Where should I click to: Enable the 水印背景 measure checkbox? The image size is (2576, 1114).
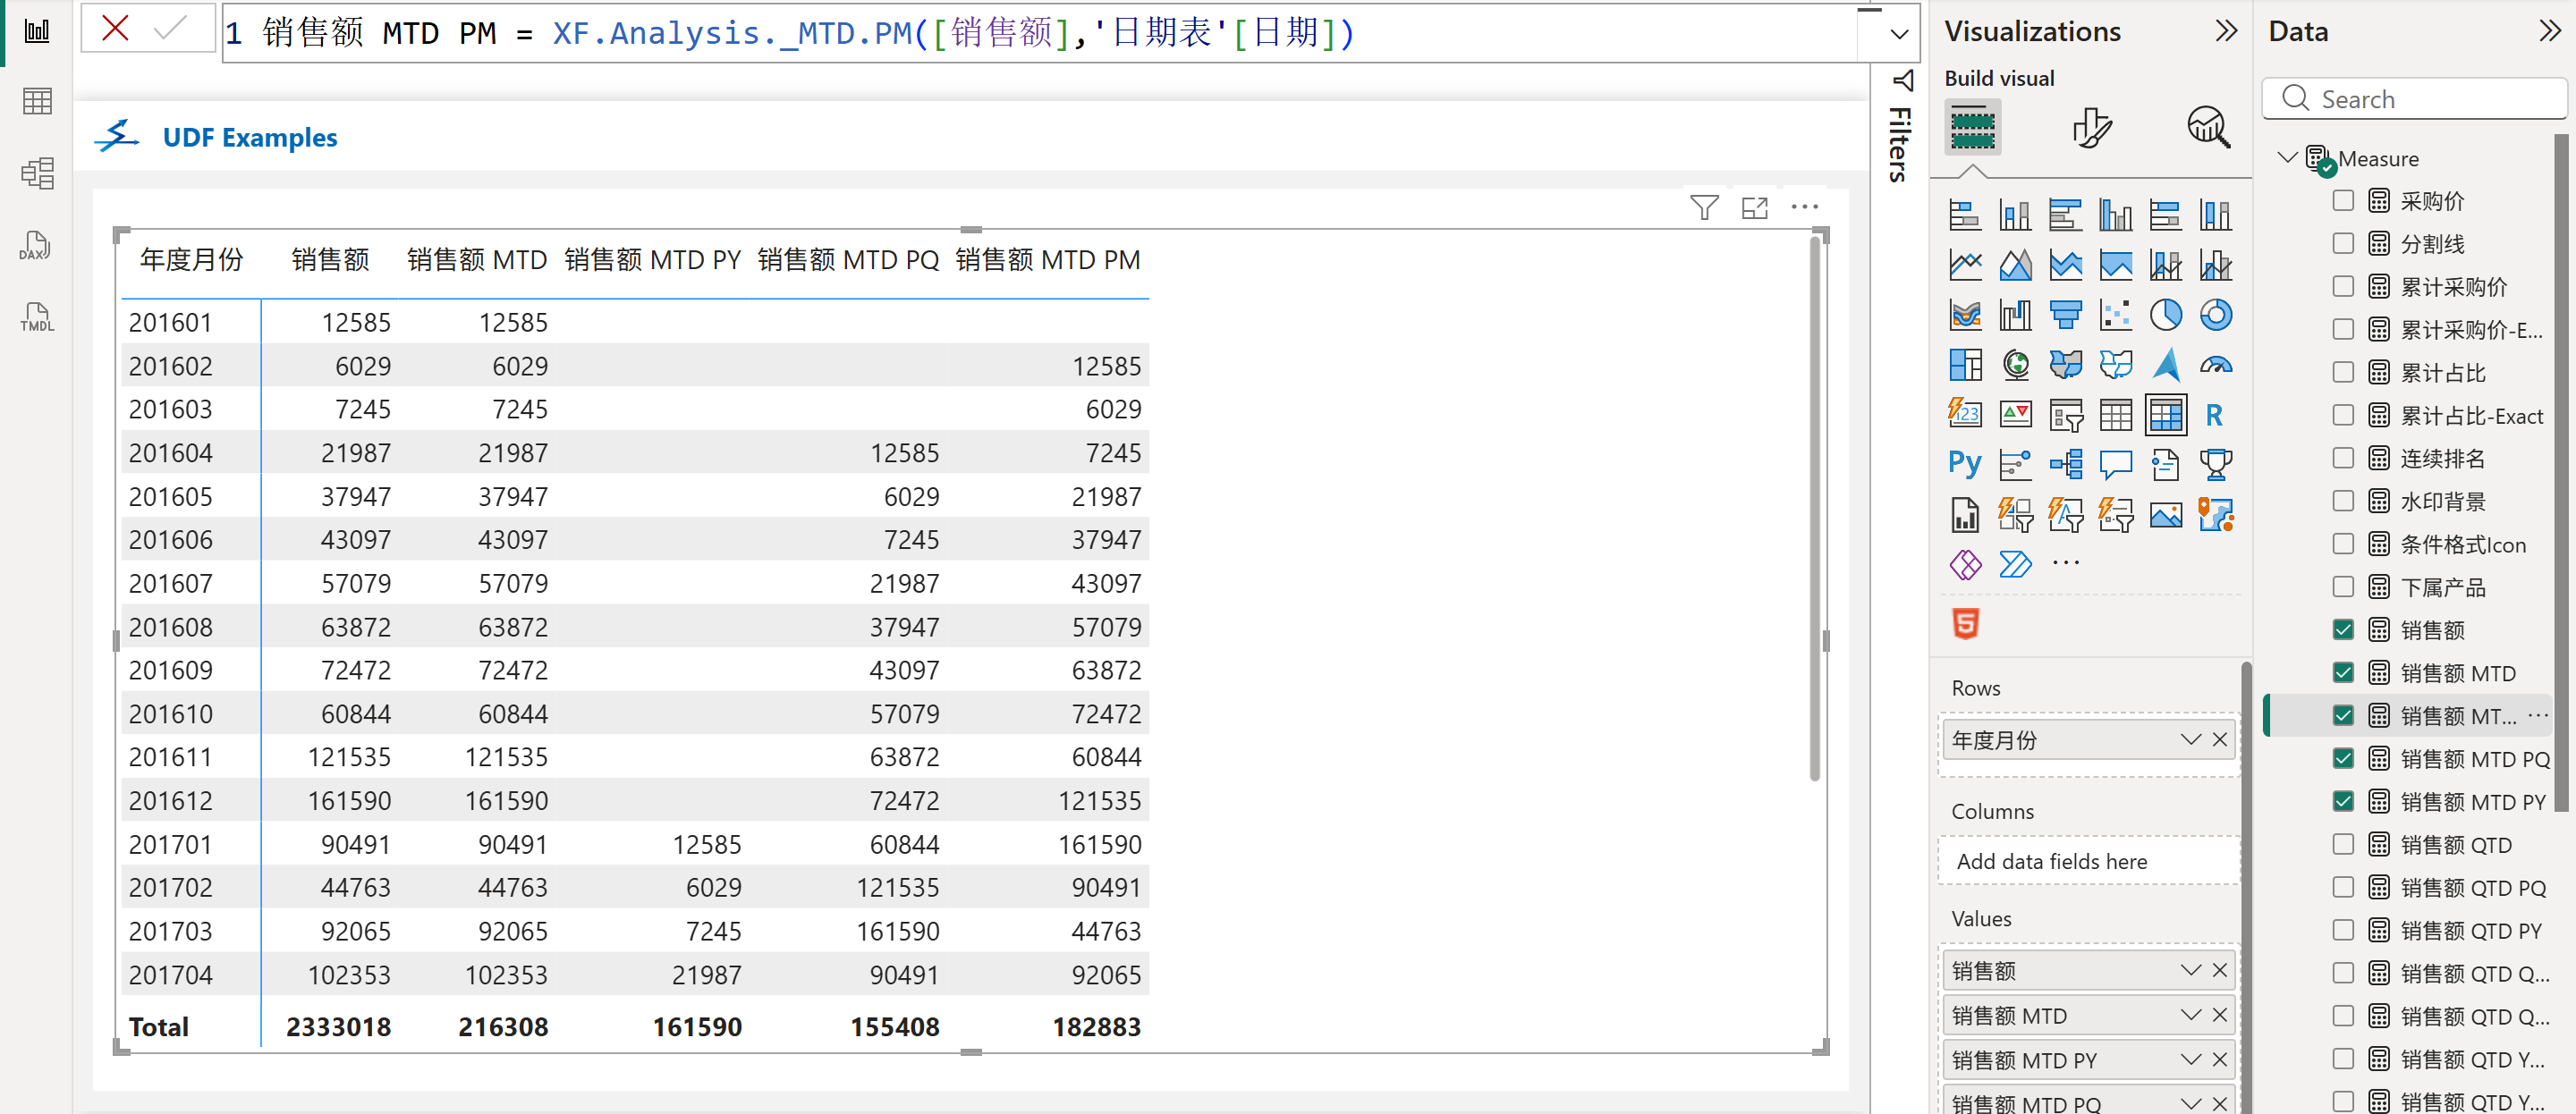(x=2343, y=501)
